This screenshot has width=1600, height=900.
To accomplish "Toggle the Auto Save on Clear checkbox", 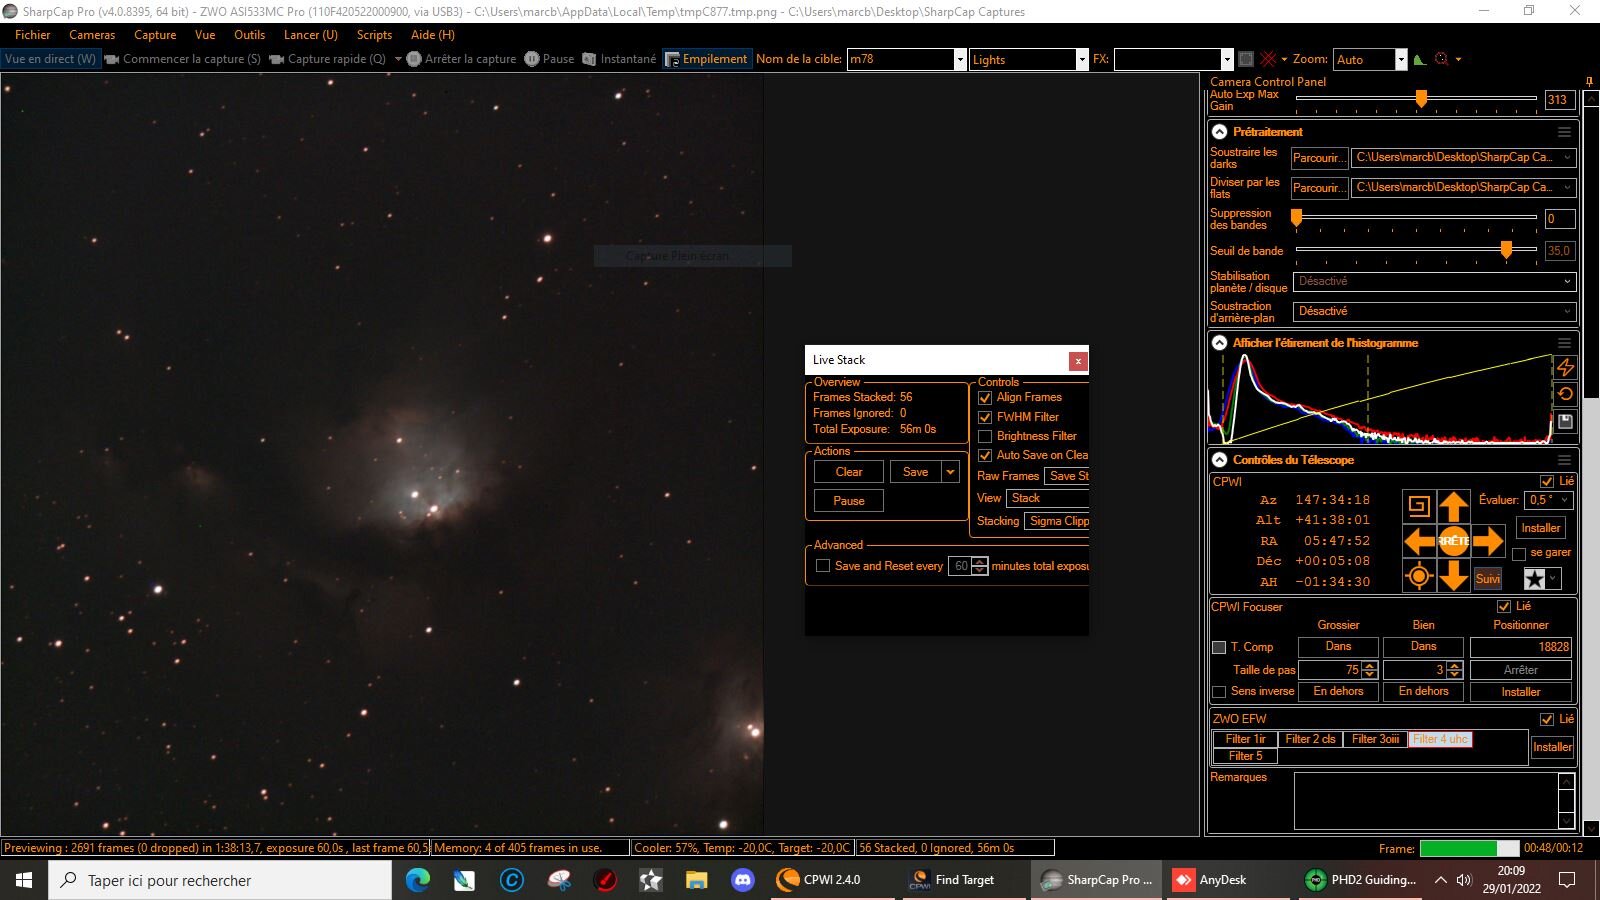I will (x=985, y=455).
